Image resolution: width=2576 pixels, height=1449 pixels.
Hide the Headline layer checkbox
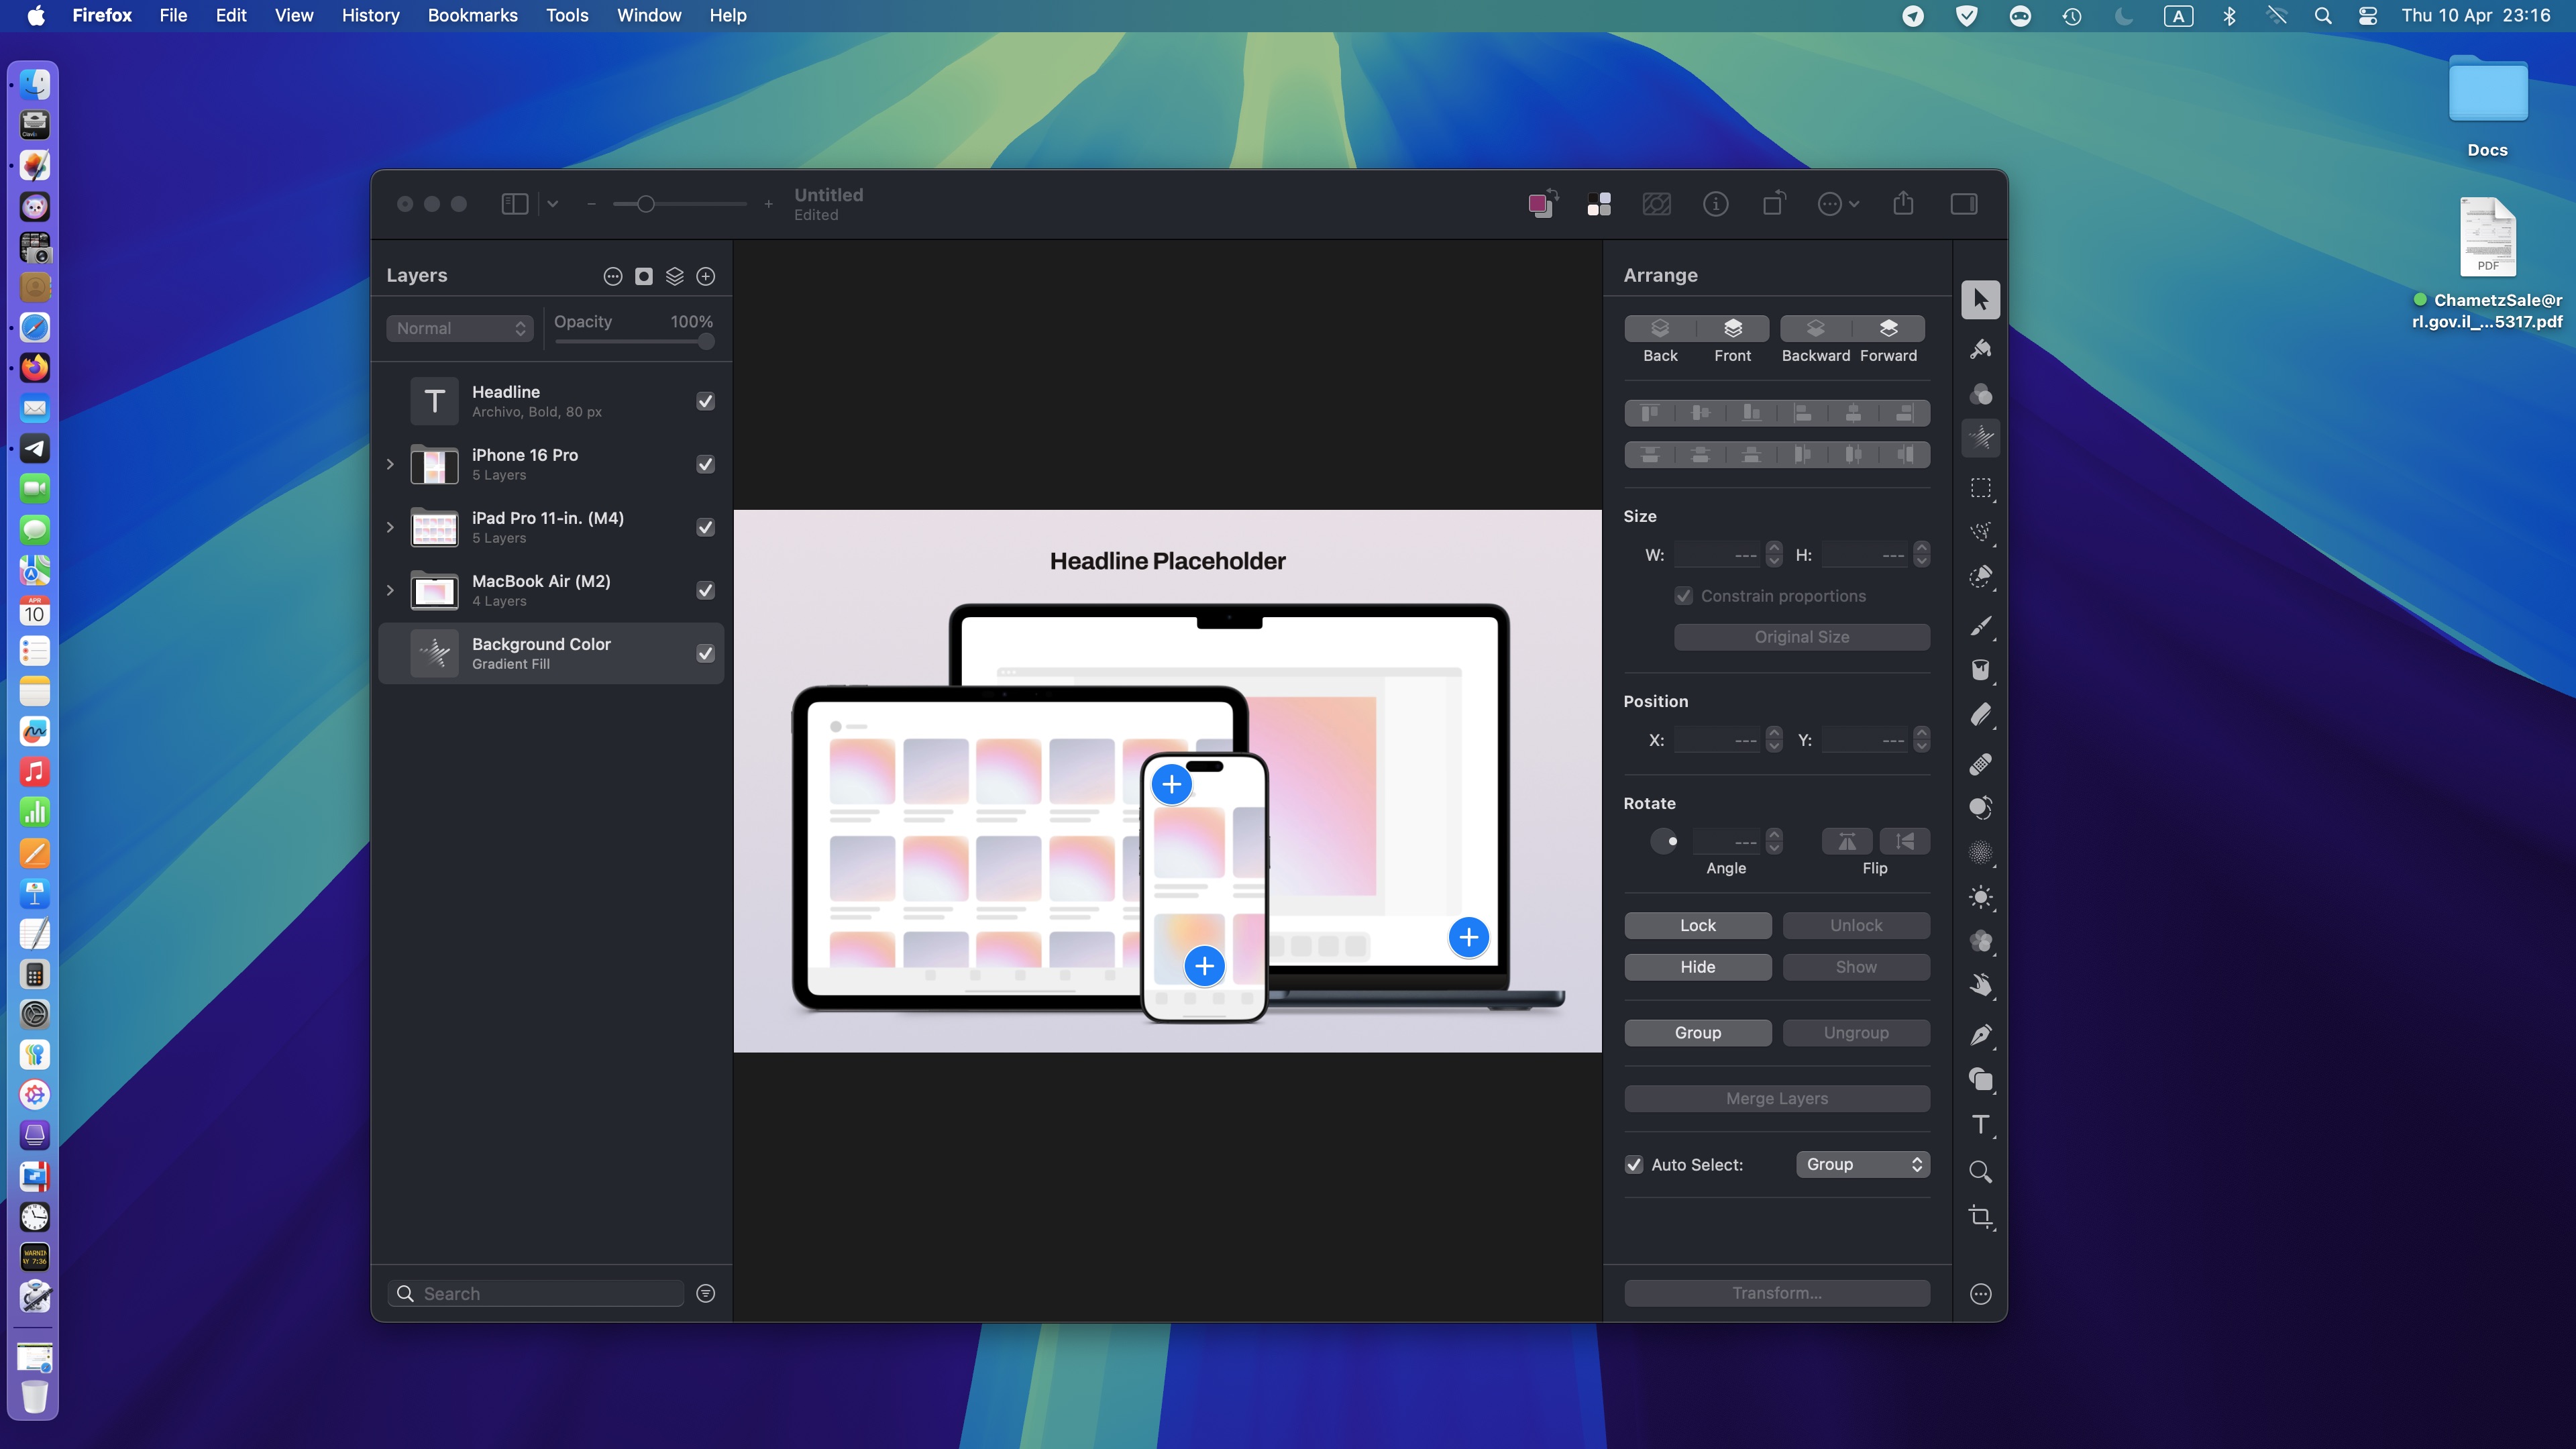(705, 401)
